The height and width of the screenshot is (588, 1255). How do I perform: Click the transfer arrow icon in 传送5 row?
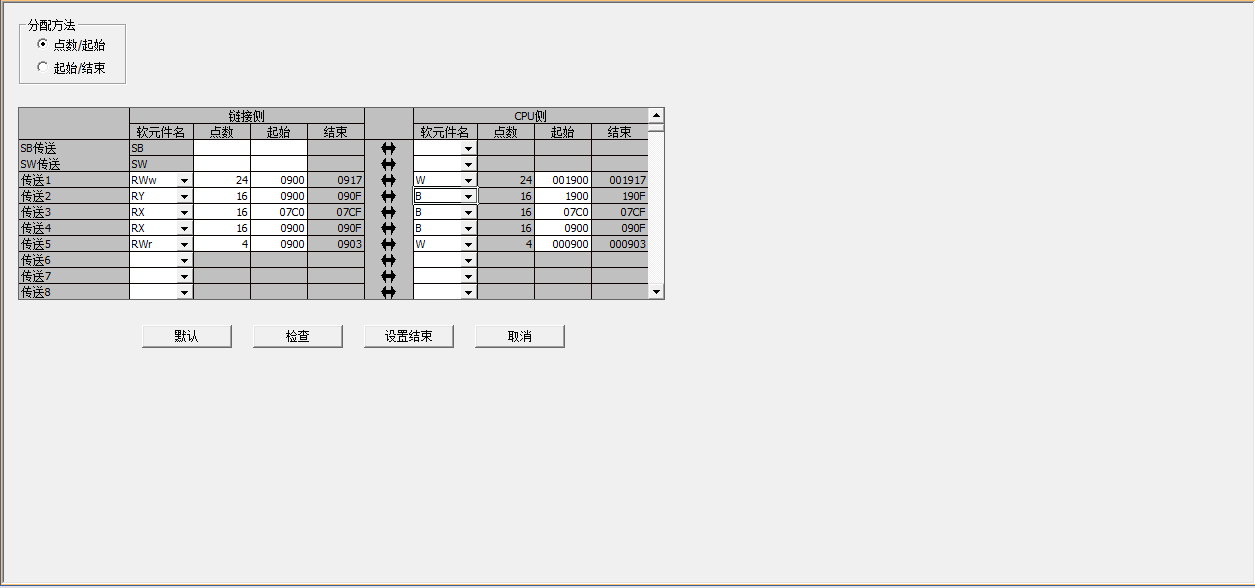coord(389,244)
